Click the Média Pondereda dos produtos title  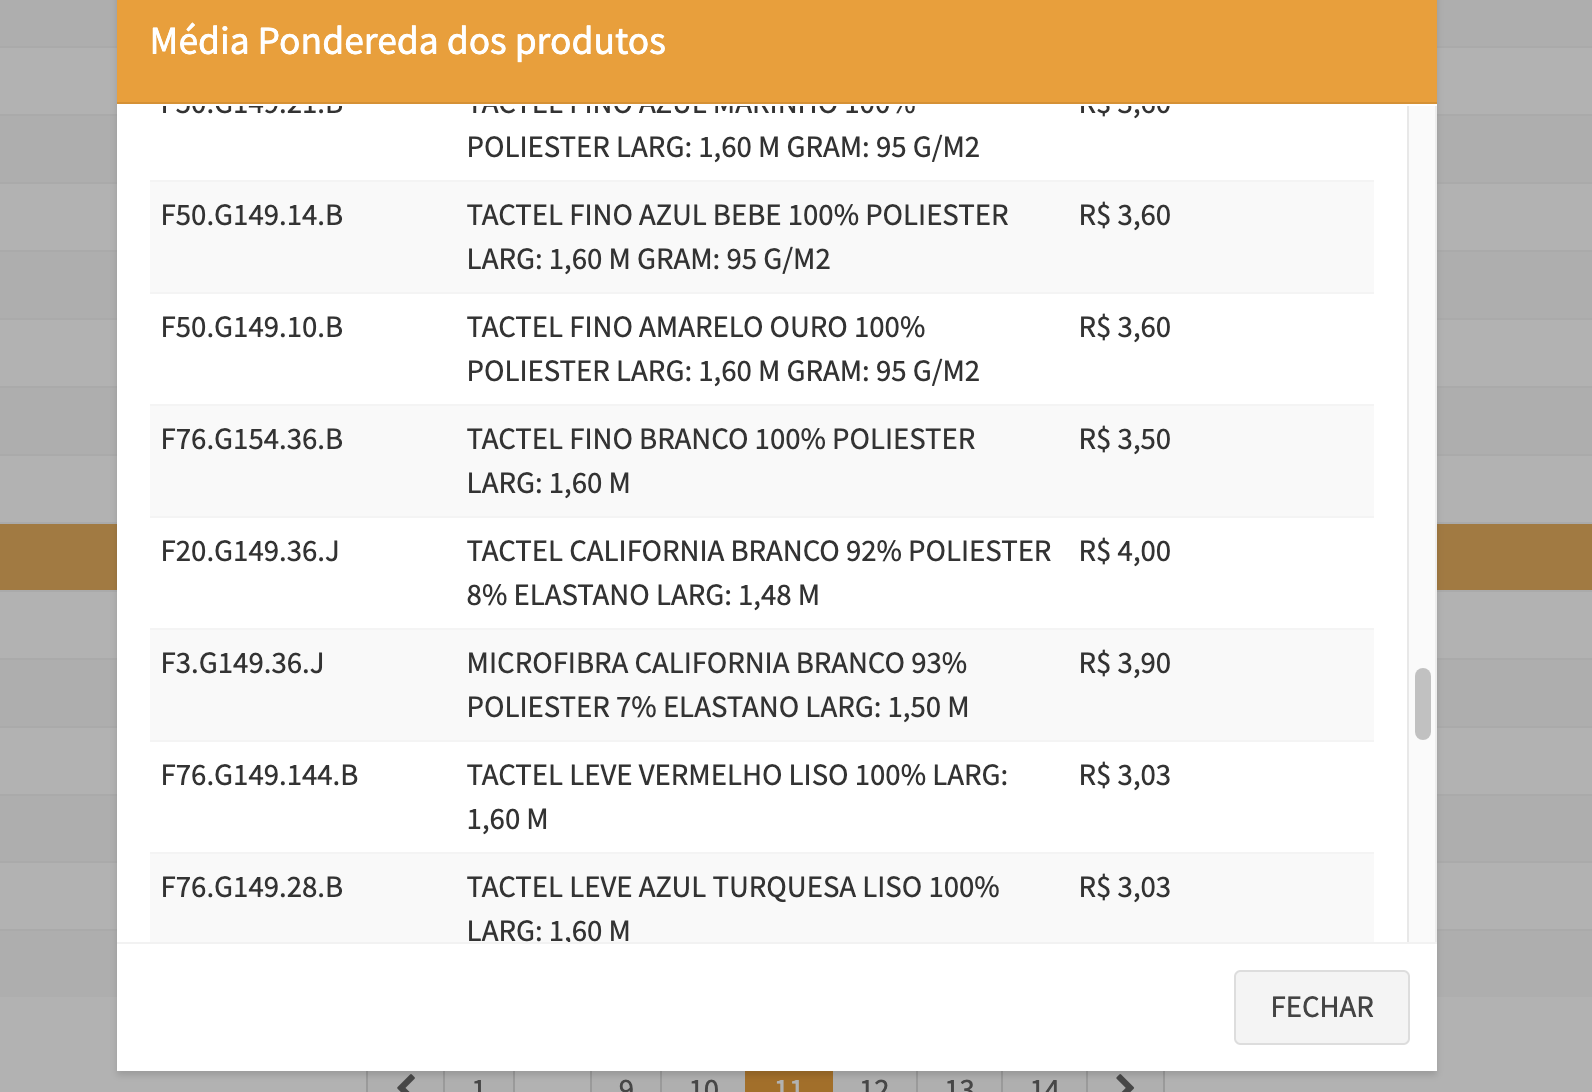tap(408, 42)
